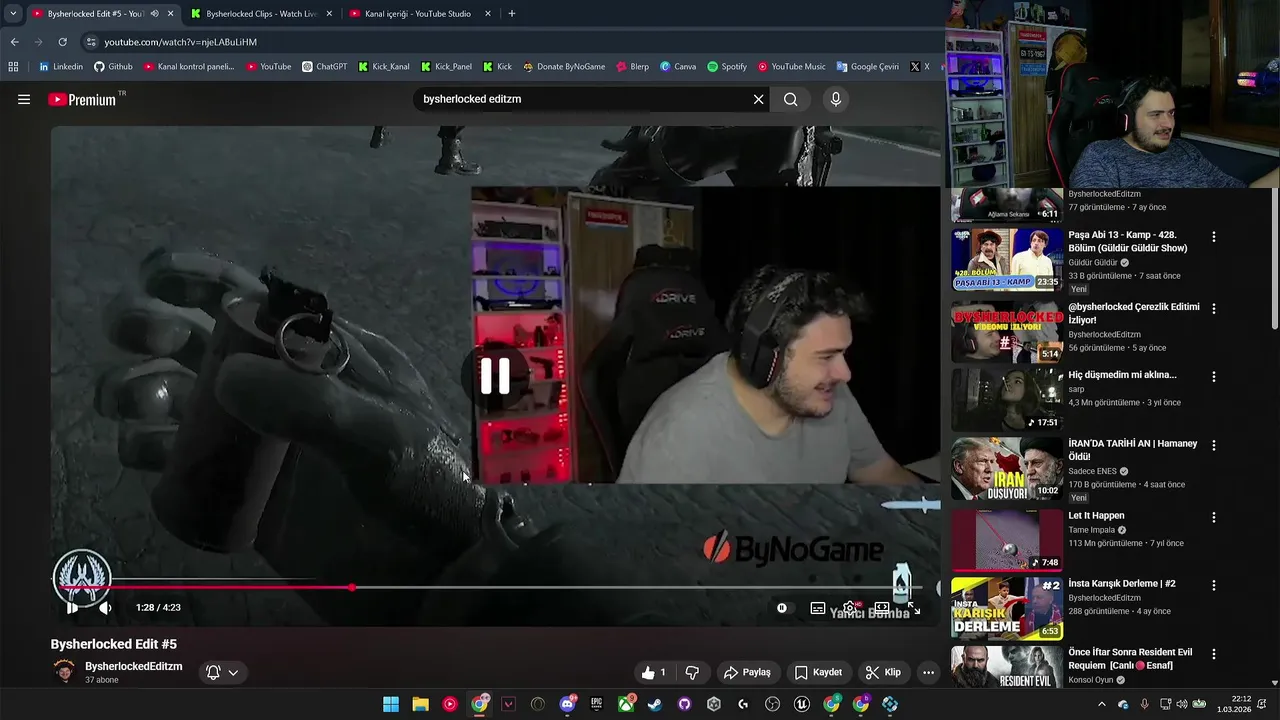Open the Github bookmark
Image resolution: width=1280 pixels, height=720 pixels.
pyautogui.click(x=113, y=67)
